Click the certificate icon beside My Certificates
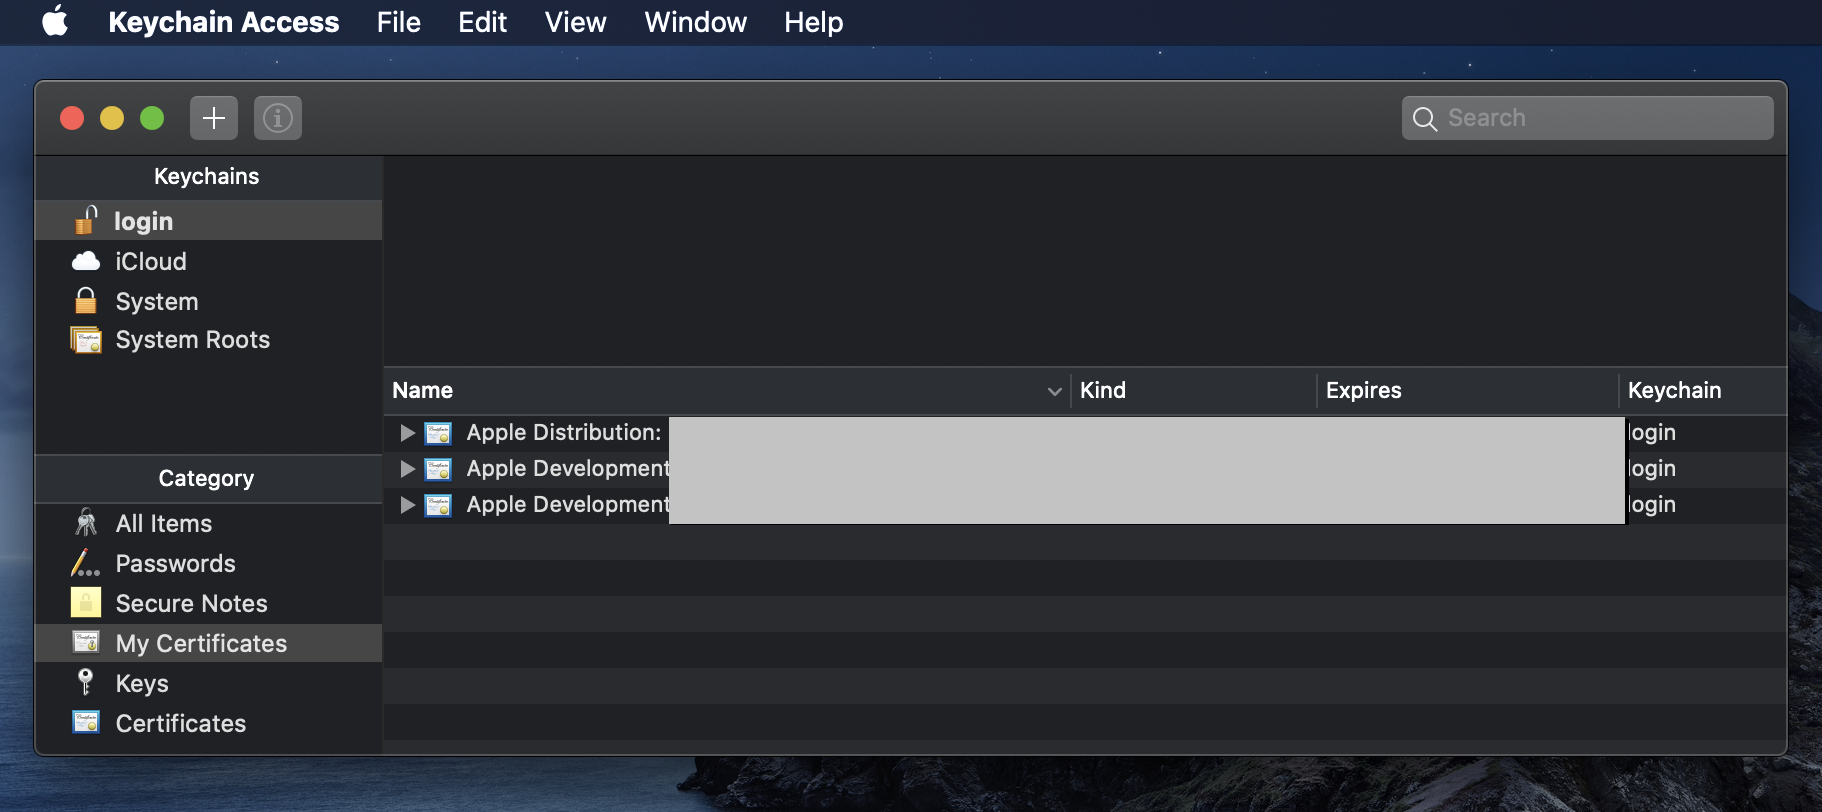The width and height of the screenshot is (1822, 812). (x=86, y=642)
